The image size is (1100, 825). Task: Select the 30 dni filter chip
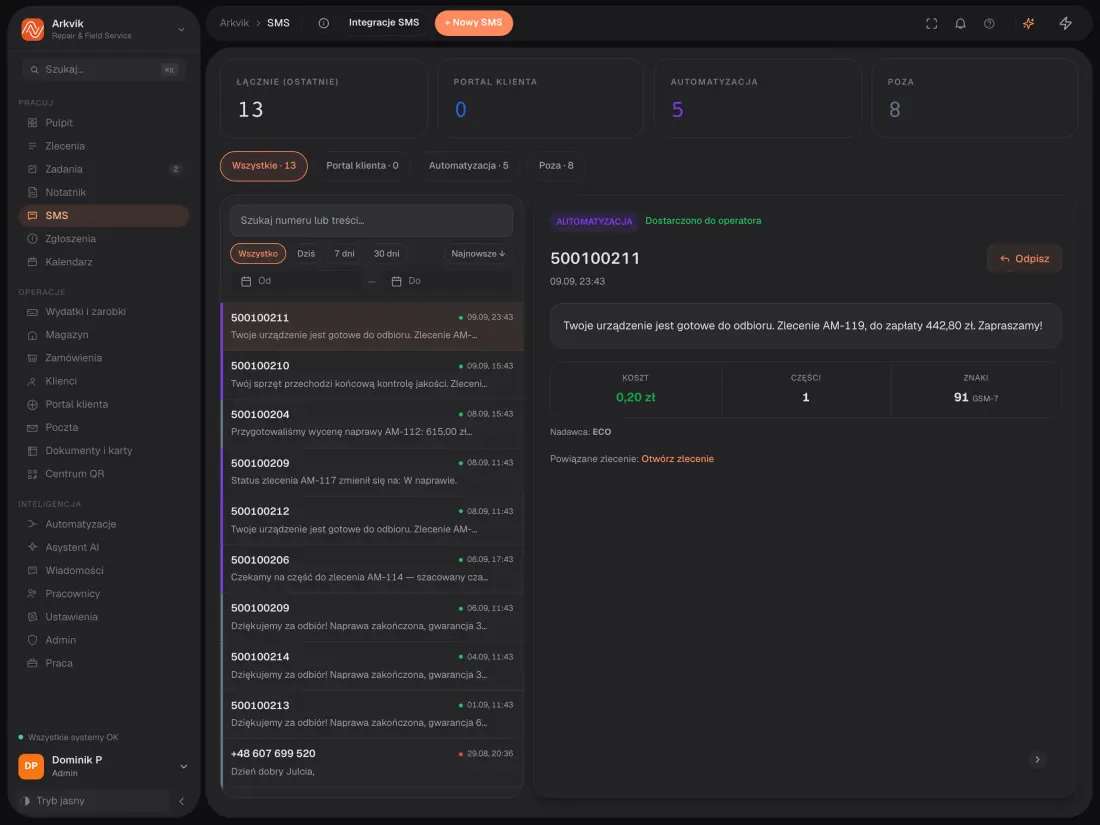(x=386, y=253)
